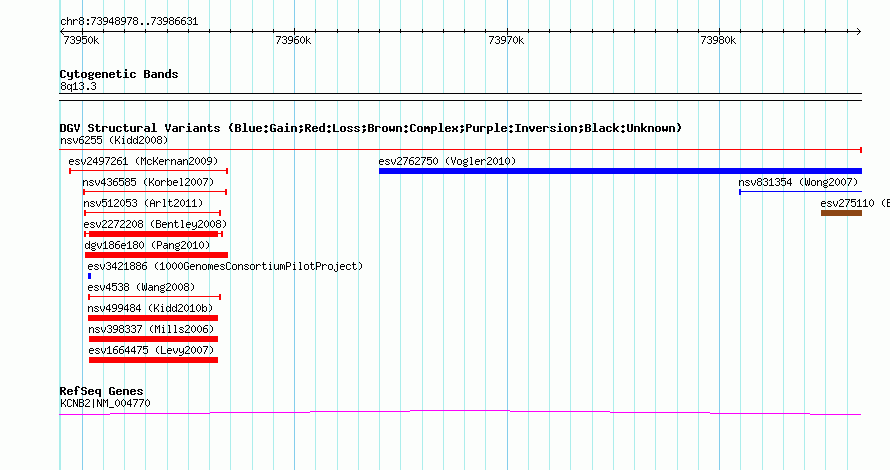This screenshot has width=890, height=470.
Task: Select the red nsv436585 loss line
Action: click(x=155, y=192)
